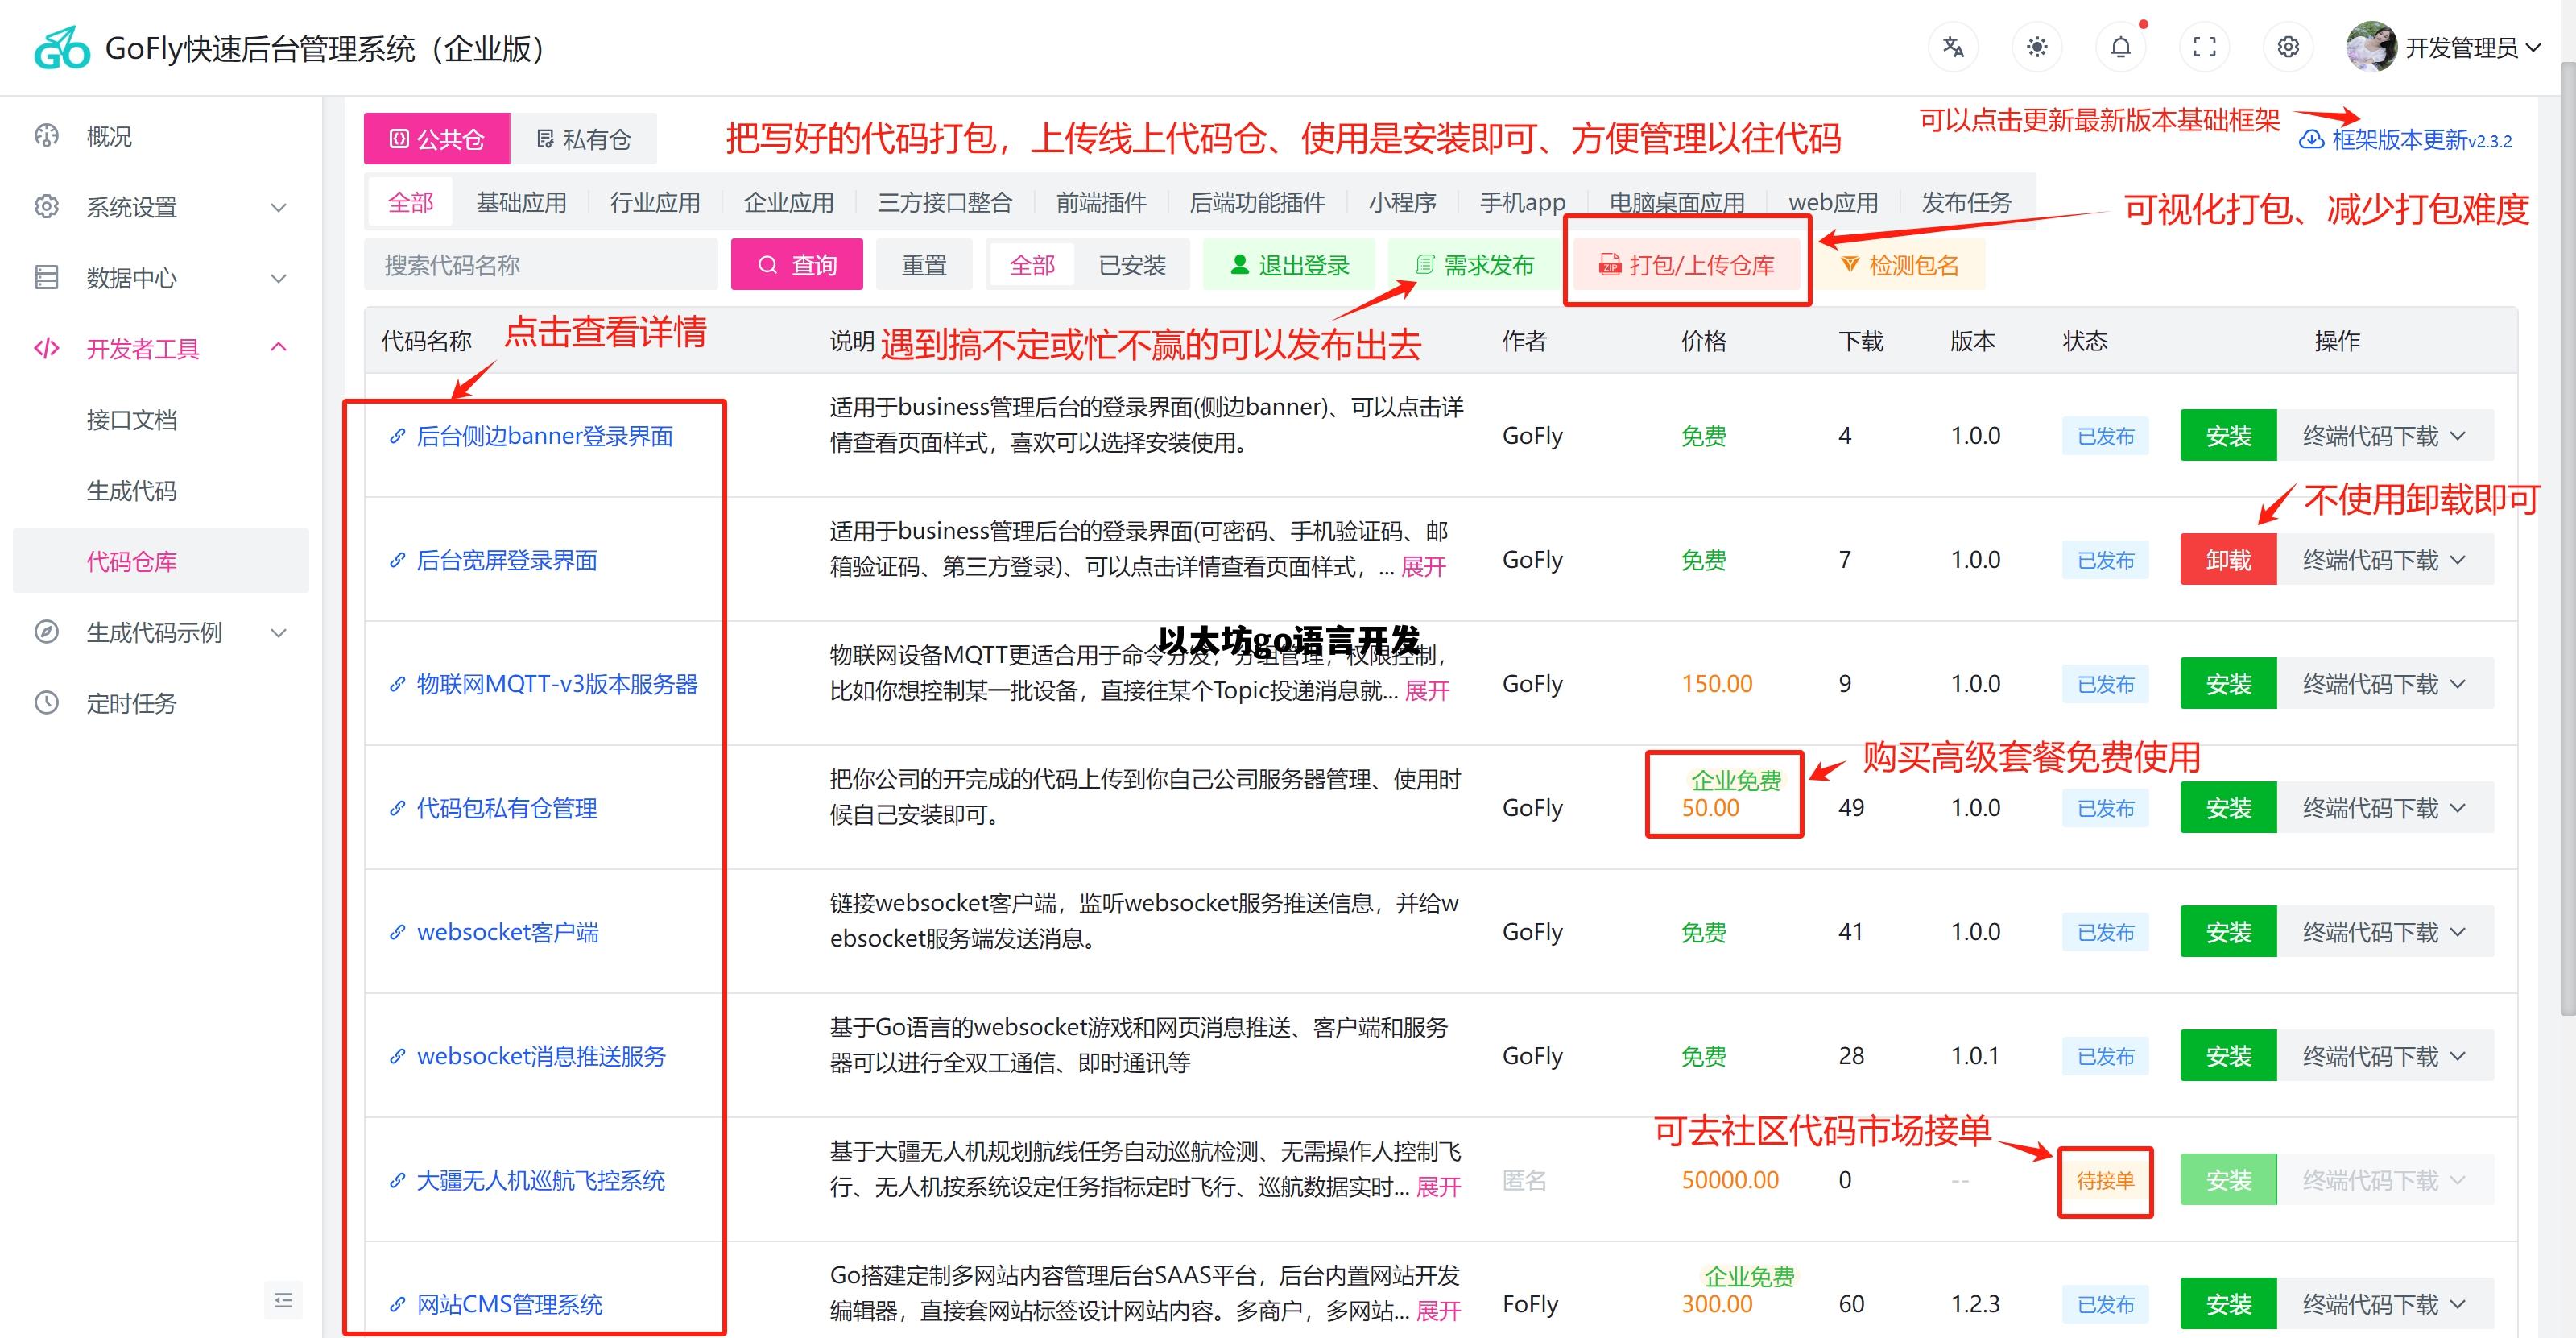Select the 发布任务 category tab
Viewport: 2576px width, 1338px height.
pos(1966,203)
